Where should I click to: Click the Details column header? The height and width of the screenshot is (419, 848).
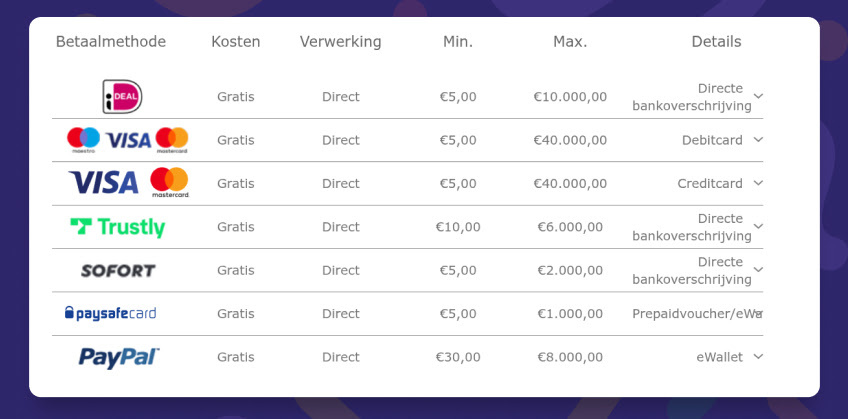click(x=717, y=42)
